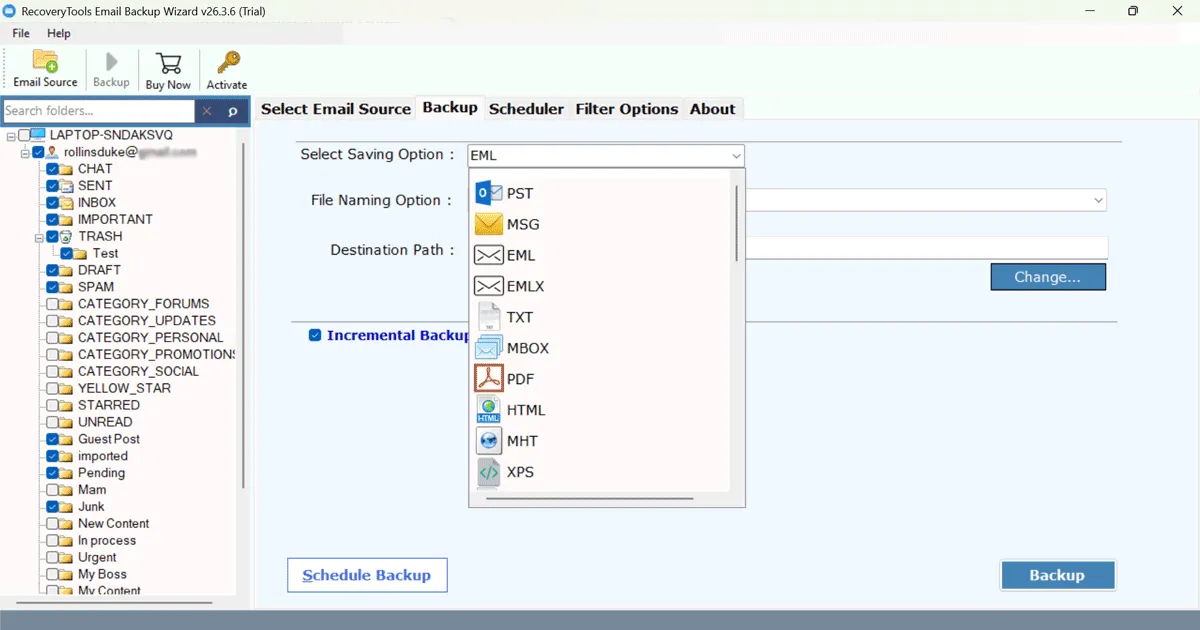Collapse the rollinsduke account node
Screen dimensions: 1200x630
click(x=24, y=152)
